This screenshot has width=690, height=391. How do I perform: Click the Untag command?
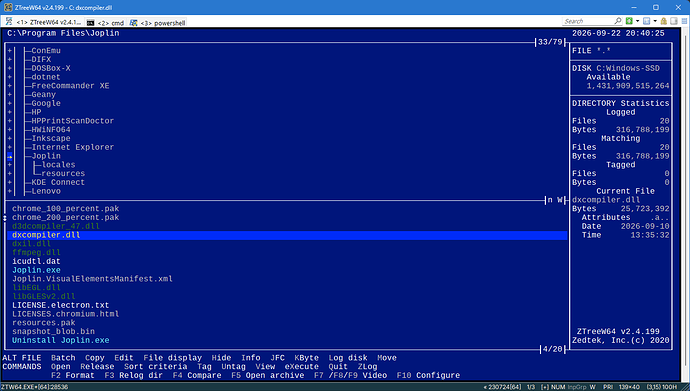point(233,366)
